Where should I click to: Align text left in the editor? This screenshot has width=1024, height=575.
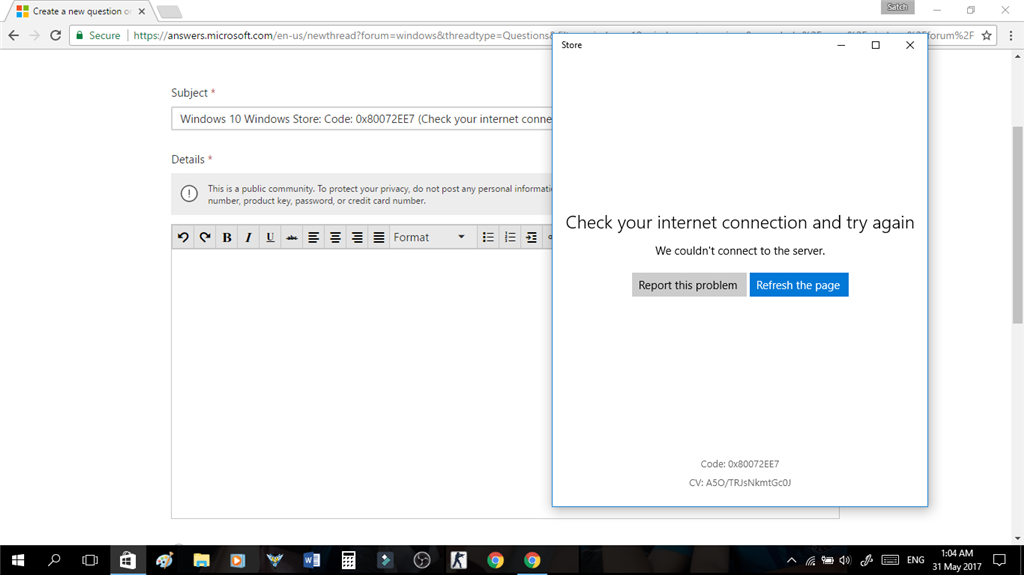[x=313, y=237]
